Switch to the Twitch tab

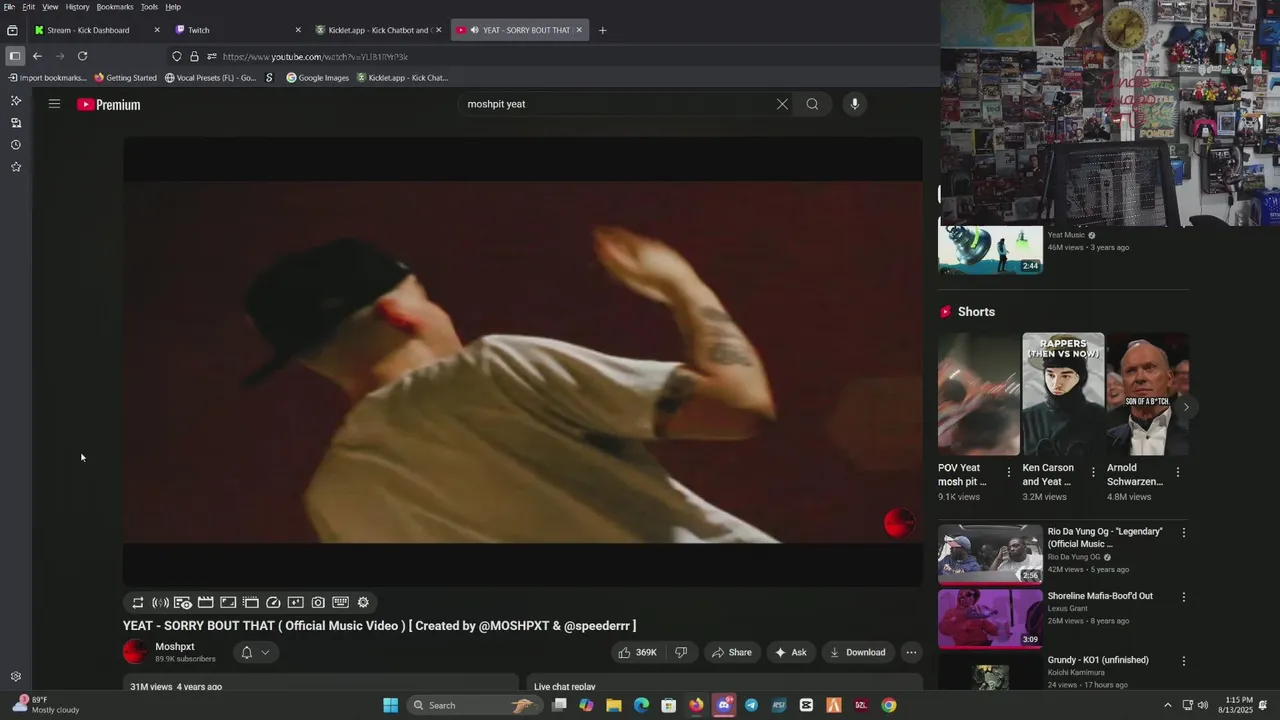[x=237, y=30]
